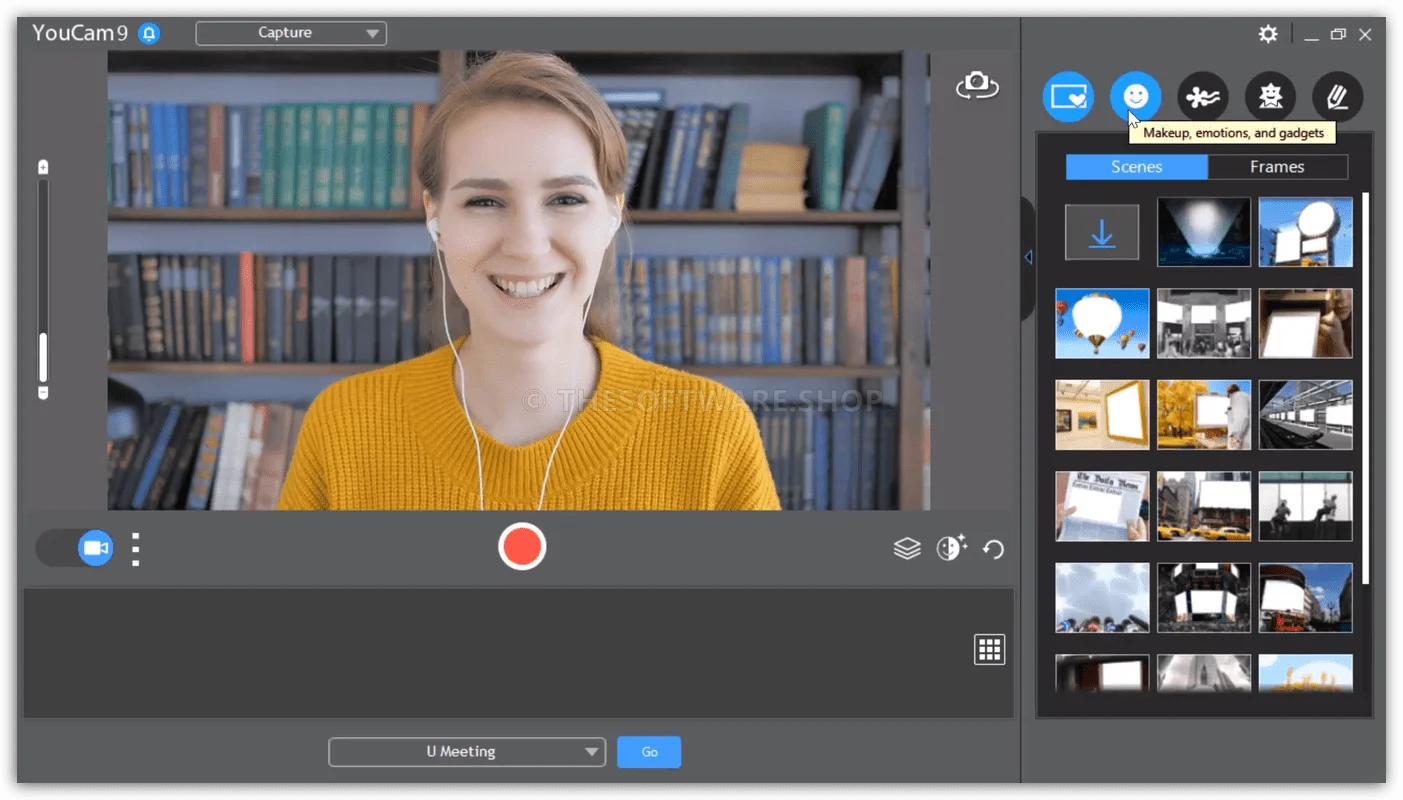Pick the hand-held photo scene

pos(1306,323)
